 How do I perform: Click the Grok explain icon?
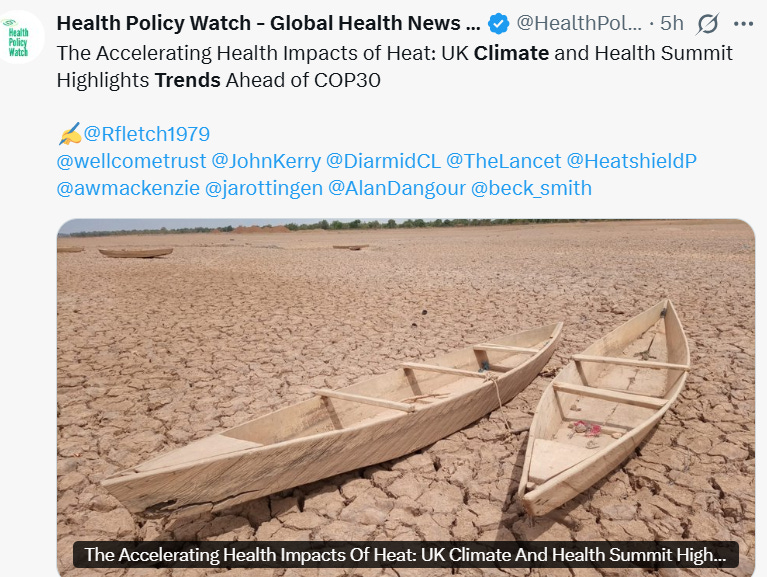pos(707,24)
